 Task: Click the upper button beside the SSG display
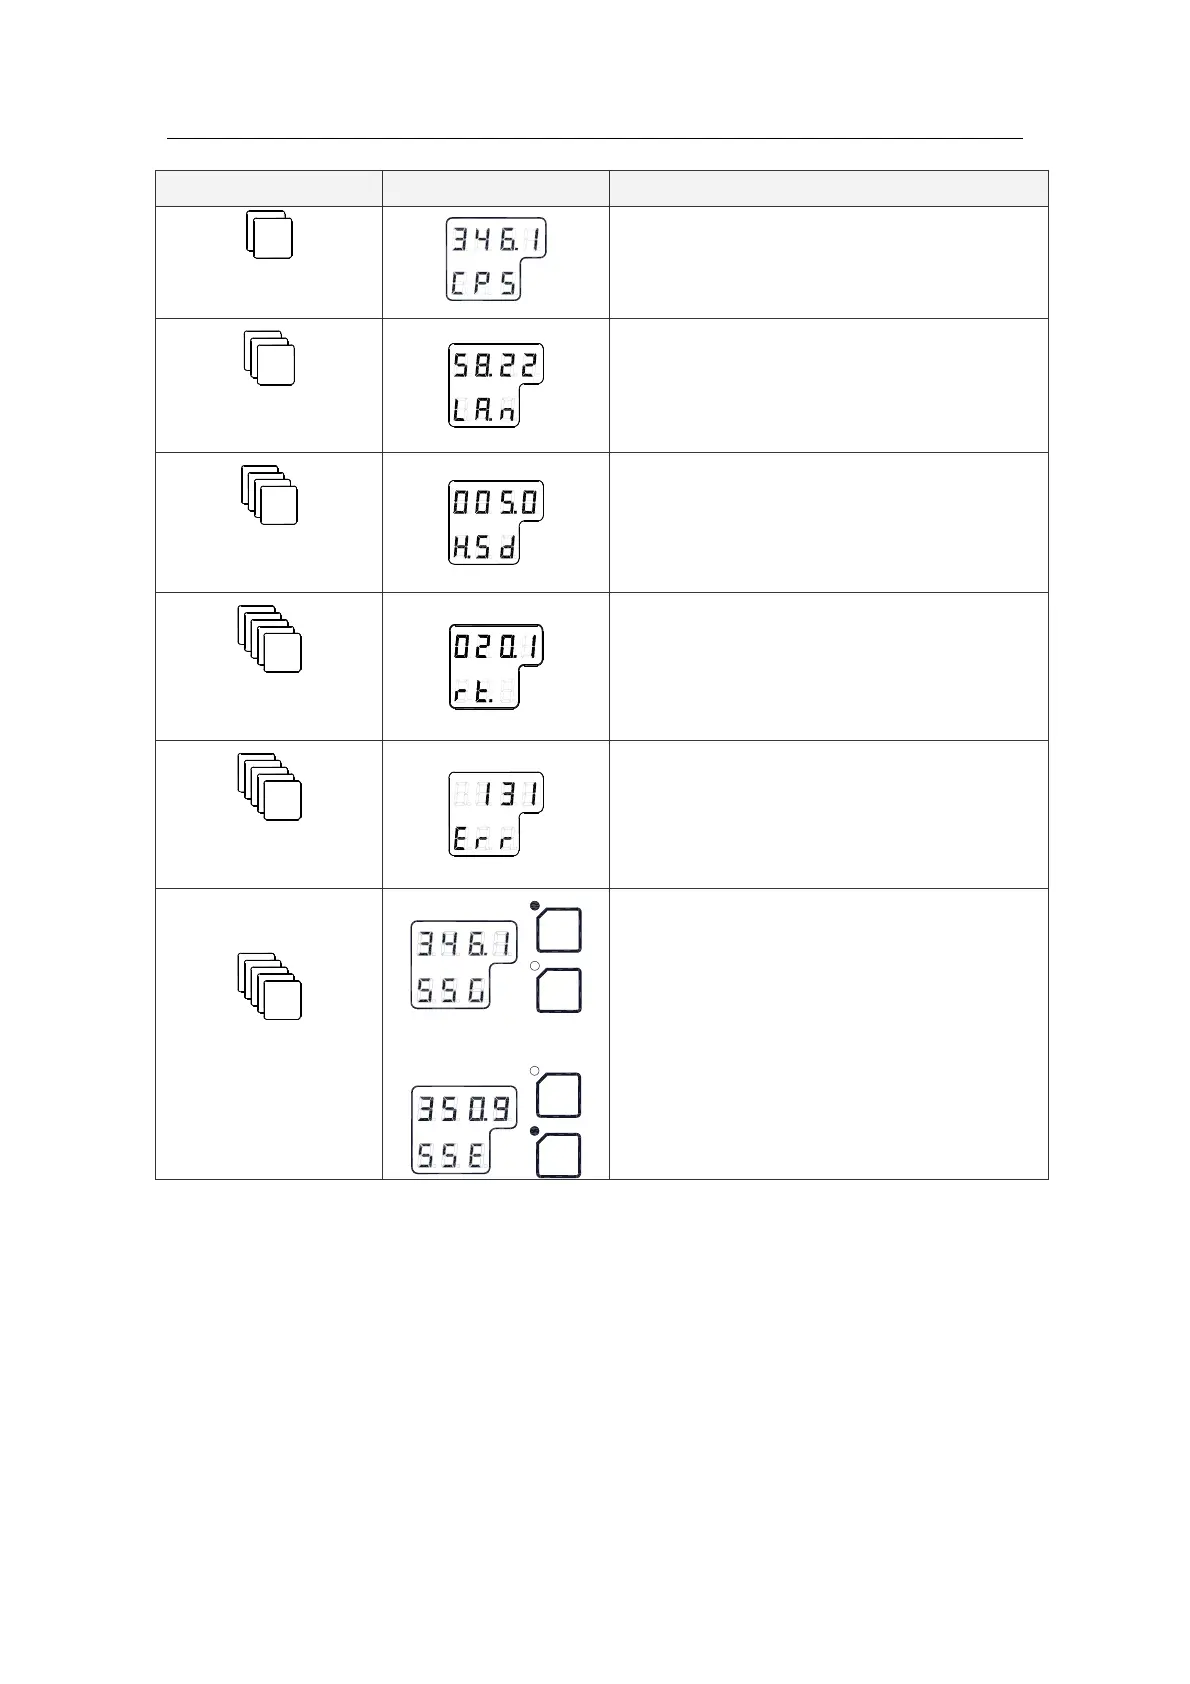(559, 930)
